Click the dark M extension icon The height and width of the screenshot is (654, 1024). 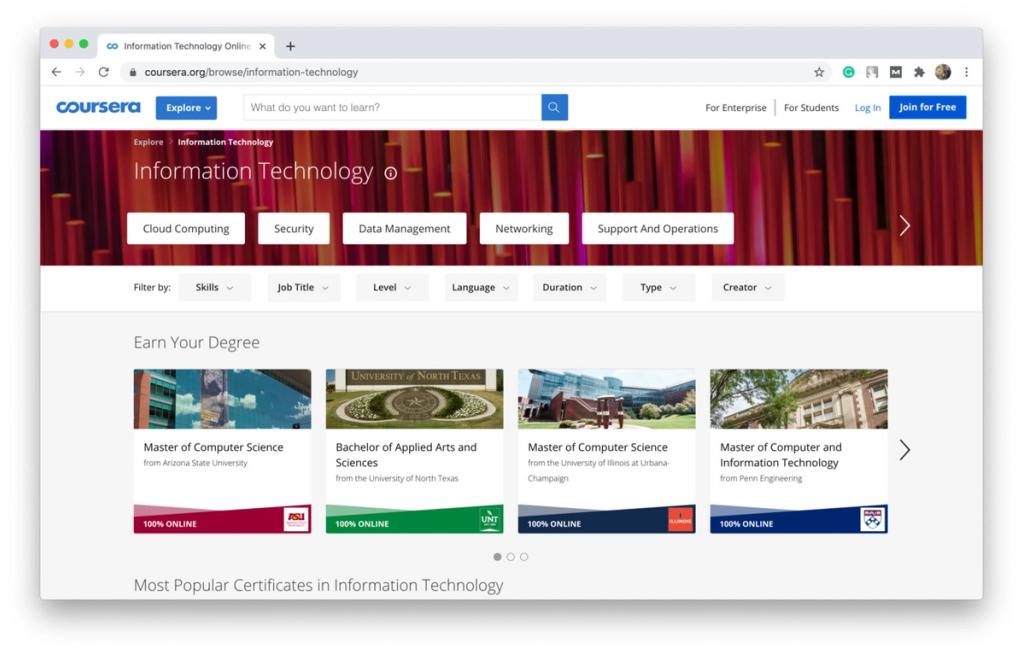[895, 72]
